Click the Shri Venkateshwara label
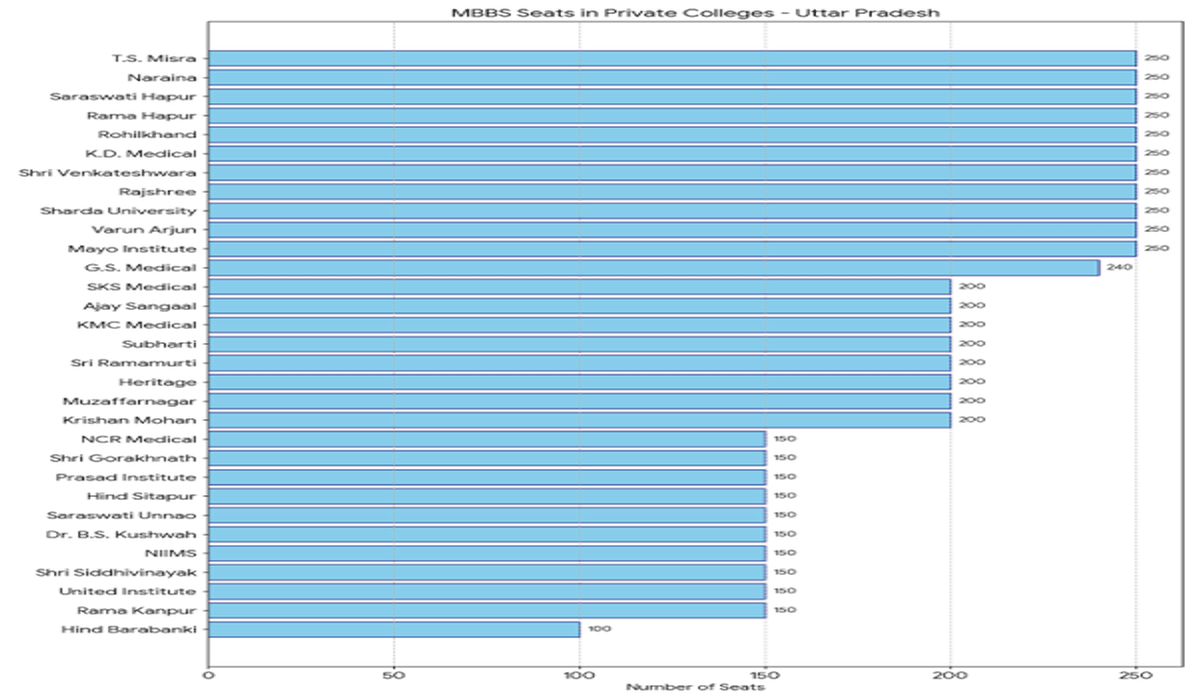Image resolution: width=1200 pixels, height=700 pixels. (x=108, y=173)
